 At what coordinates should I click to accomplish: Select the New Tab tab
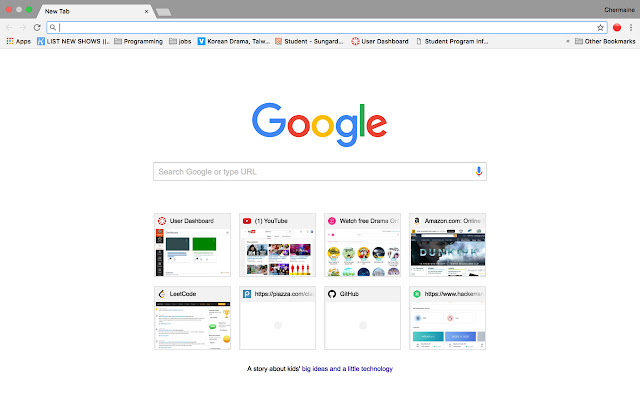96,11
